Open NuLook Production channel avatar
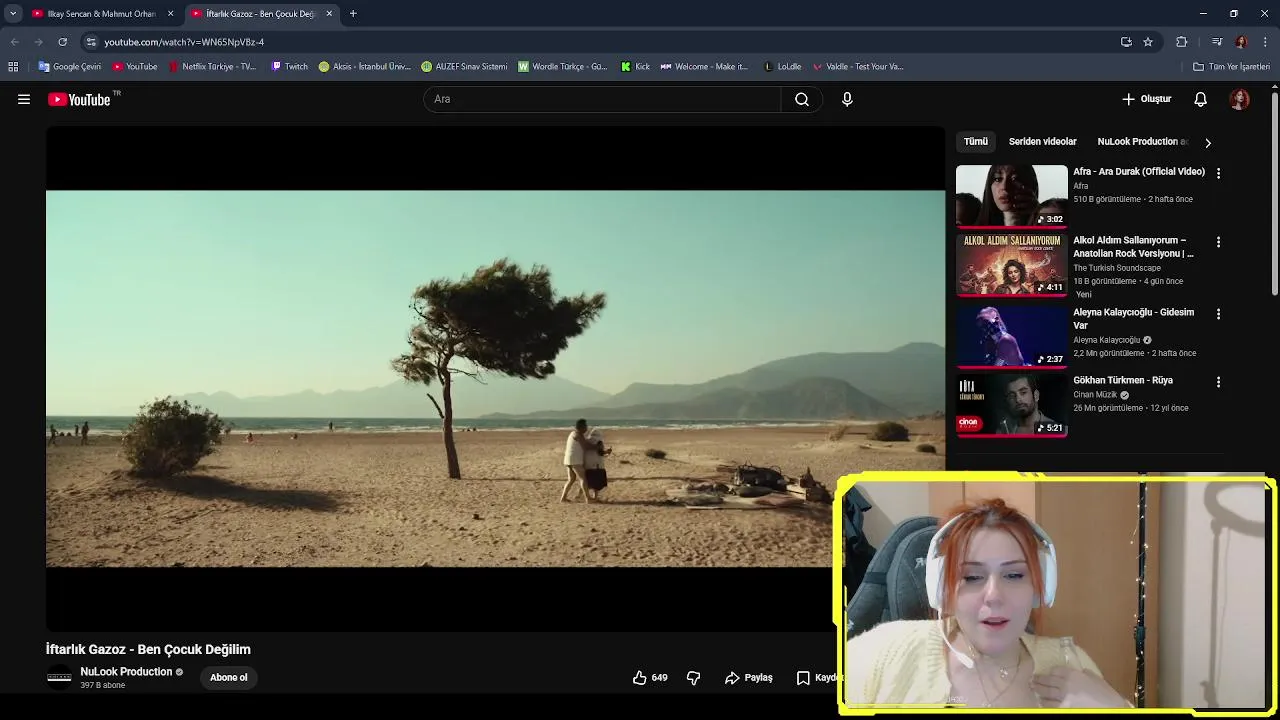The width and height of the screenshot is (1280, 720). [60, 677]
